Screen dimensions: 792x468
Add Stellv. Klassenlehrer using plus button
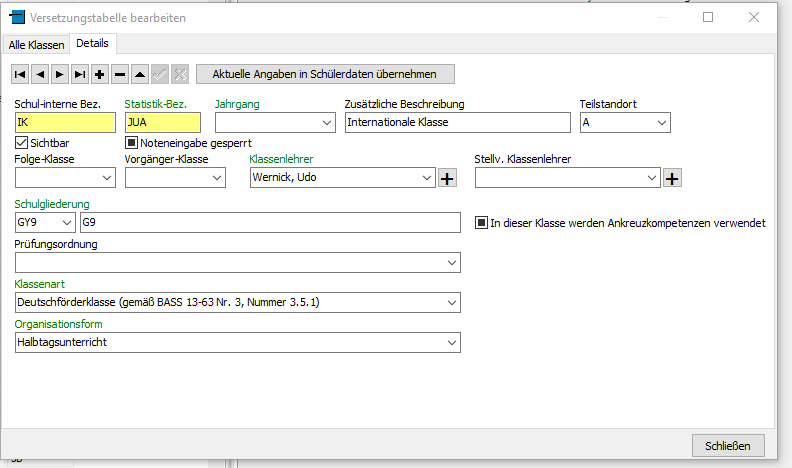tap(672, 178)
